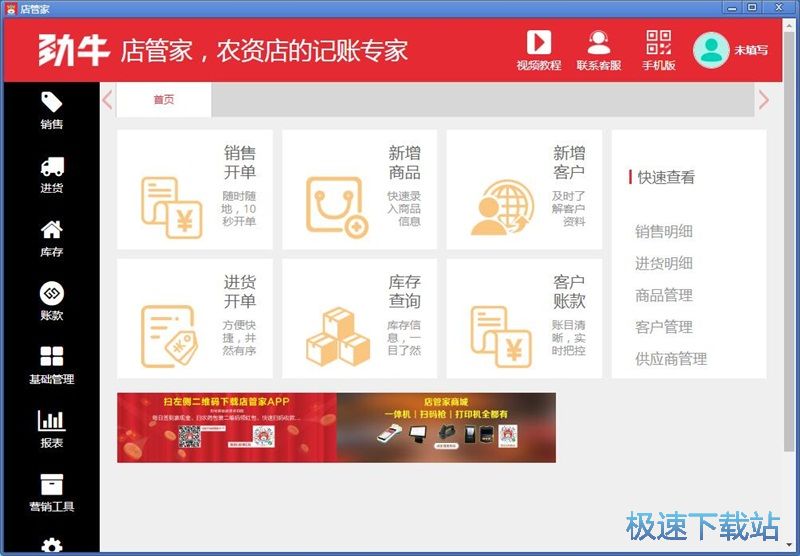Image resolution: width=800 pixels, height=556 pixels.
Task: Open the 供应商管理 quick link
Action: [671, 359]
